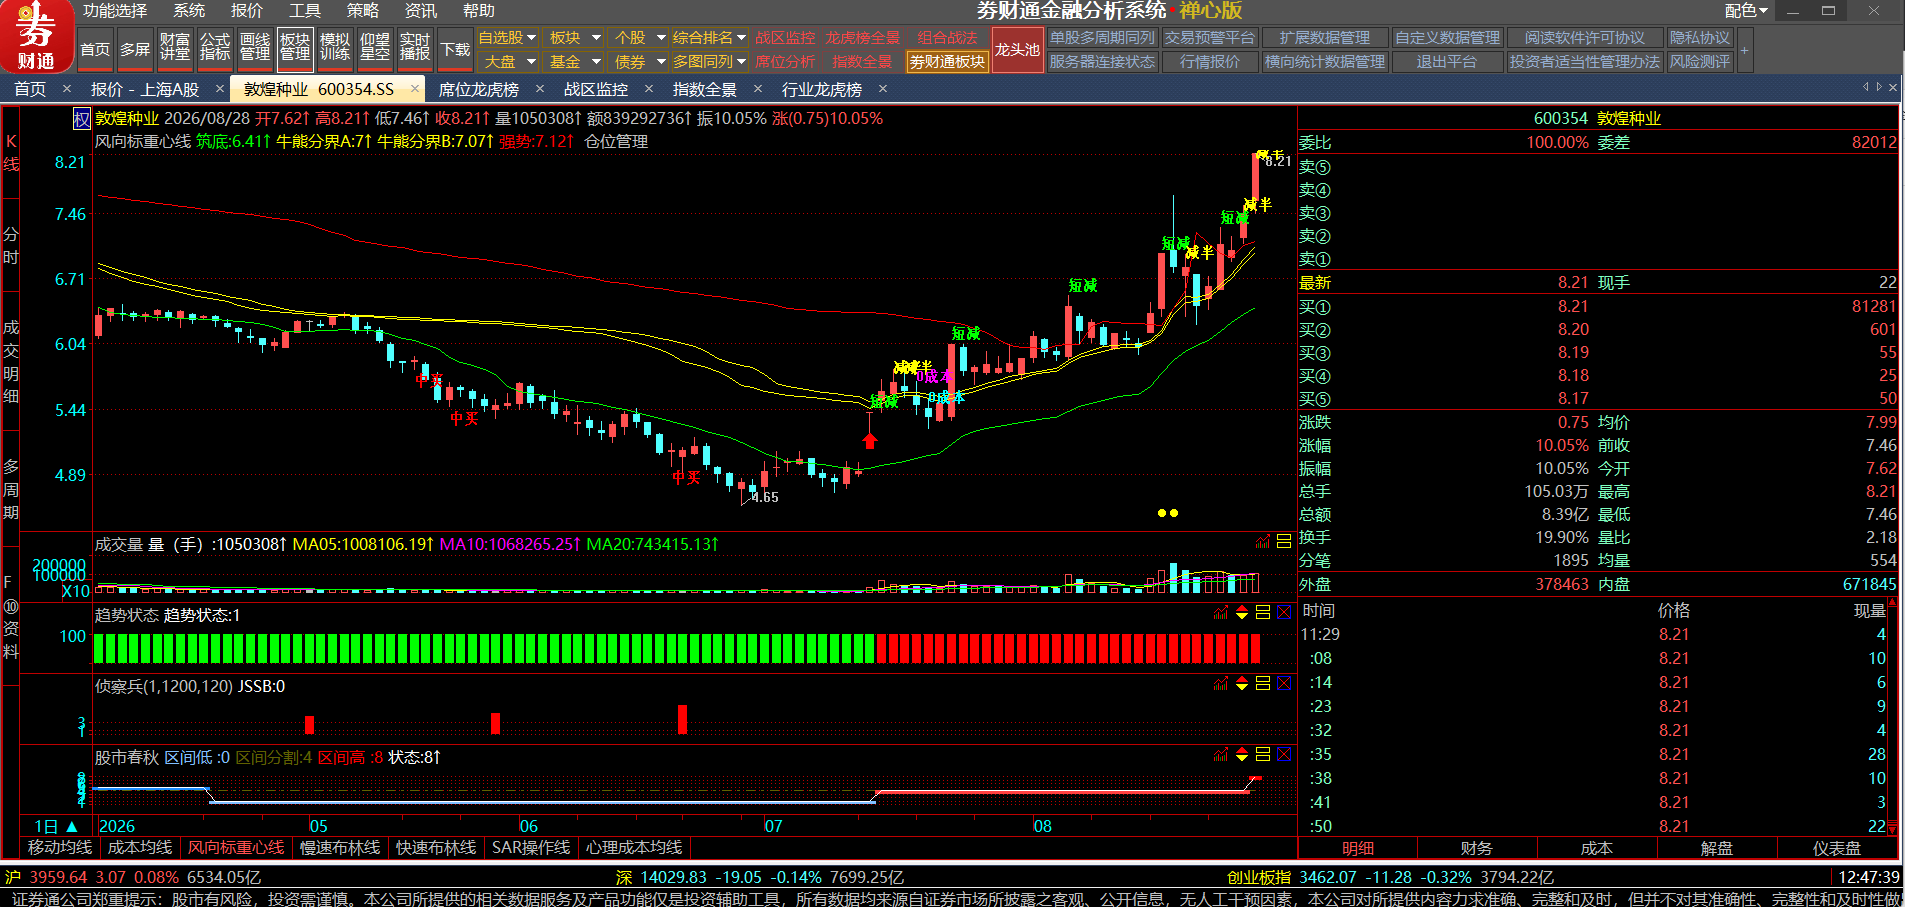Open the 大盘 dropdown
The width and height of the screenshot is (1905, 907).
(508, 62)
